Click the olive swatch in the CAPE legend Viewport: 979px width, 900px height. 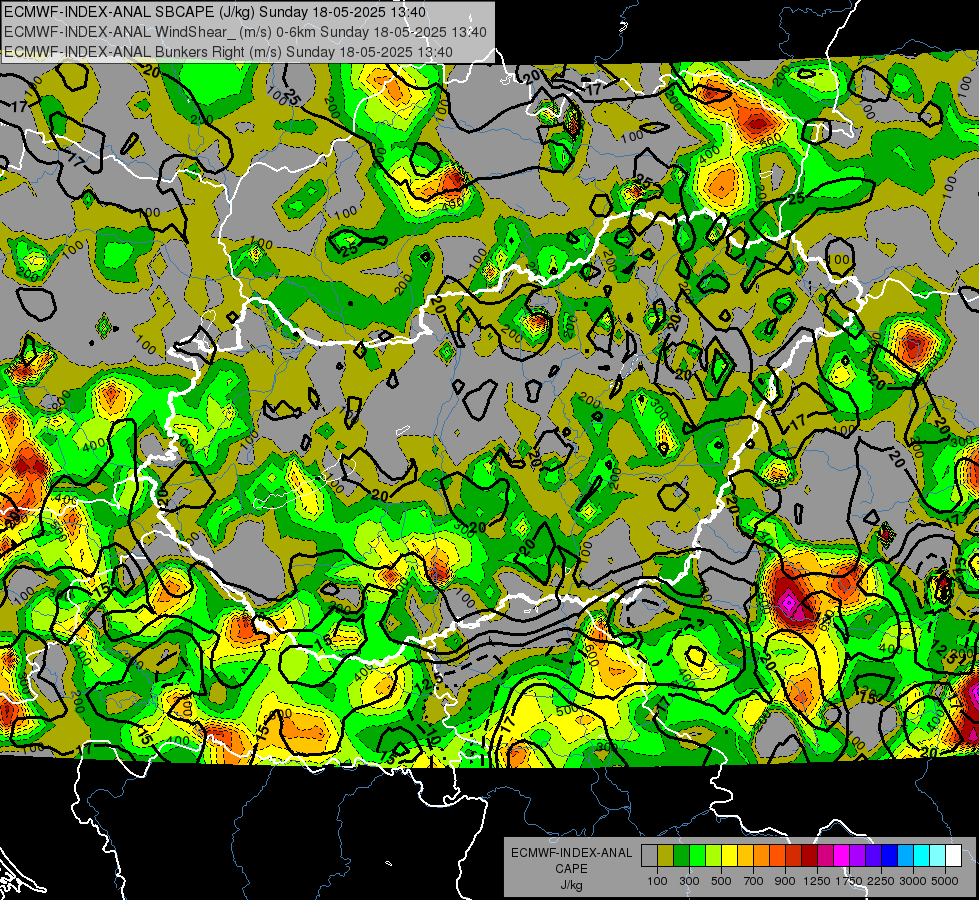[666, 856]
